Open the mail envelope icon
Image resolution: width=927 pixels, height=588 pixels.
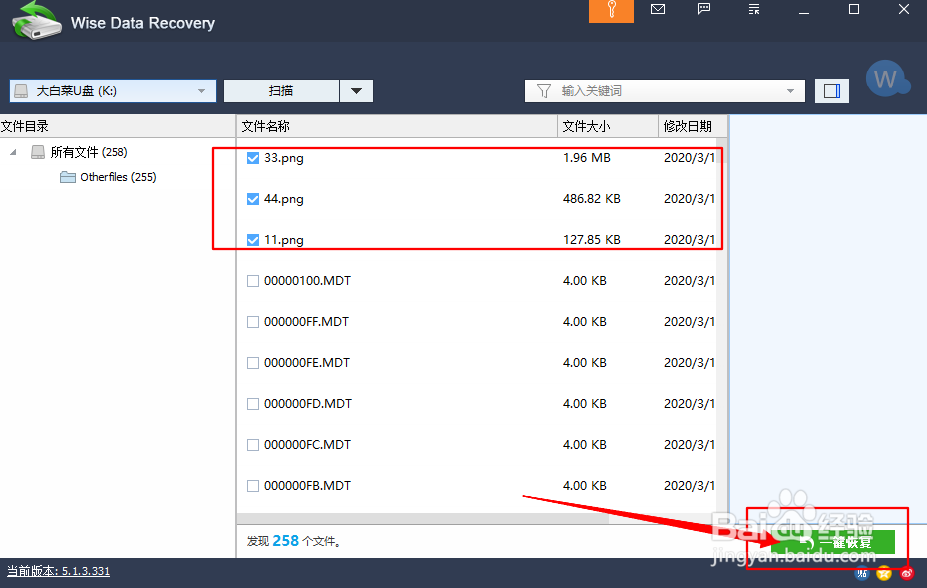(658, 9)
